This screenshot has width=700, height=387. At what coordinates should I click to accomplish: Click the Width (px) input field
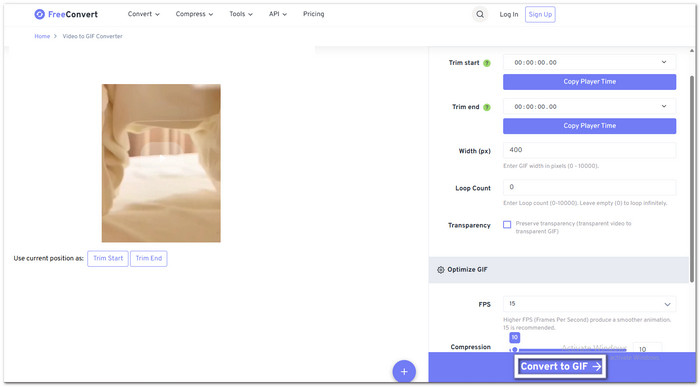[x=589, y=150]
